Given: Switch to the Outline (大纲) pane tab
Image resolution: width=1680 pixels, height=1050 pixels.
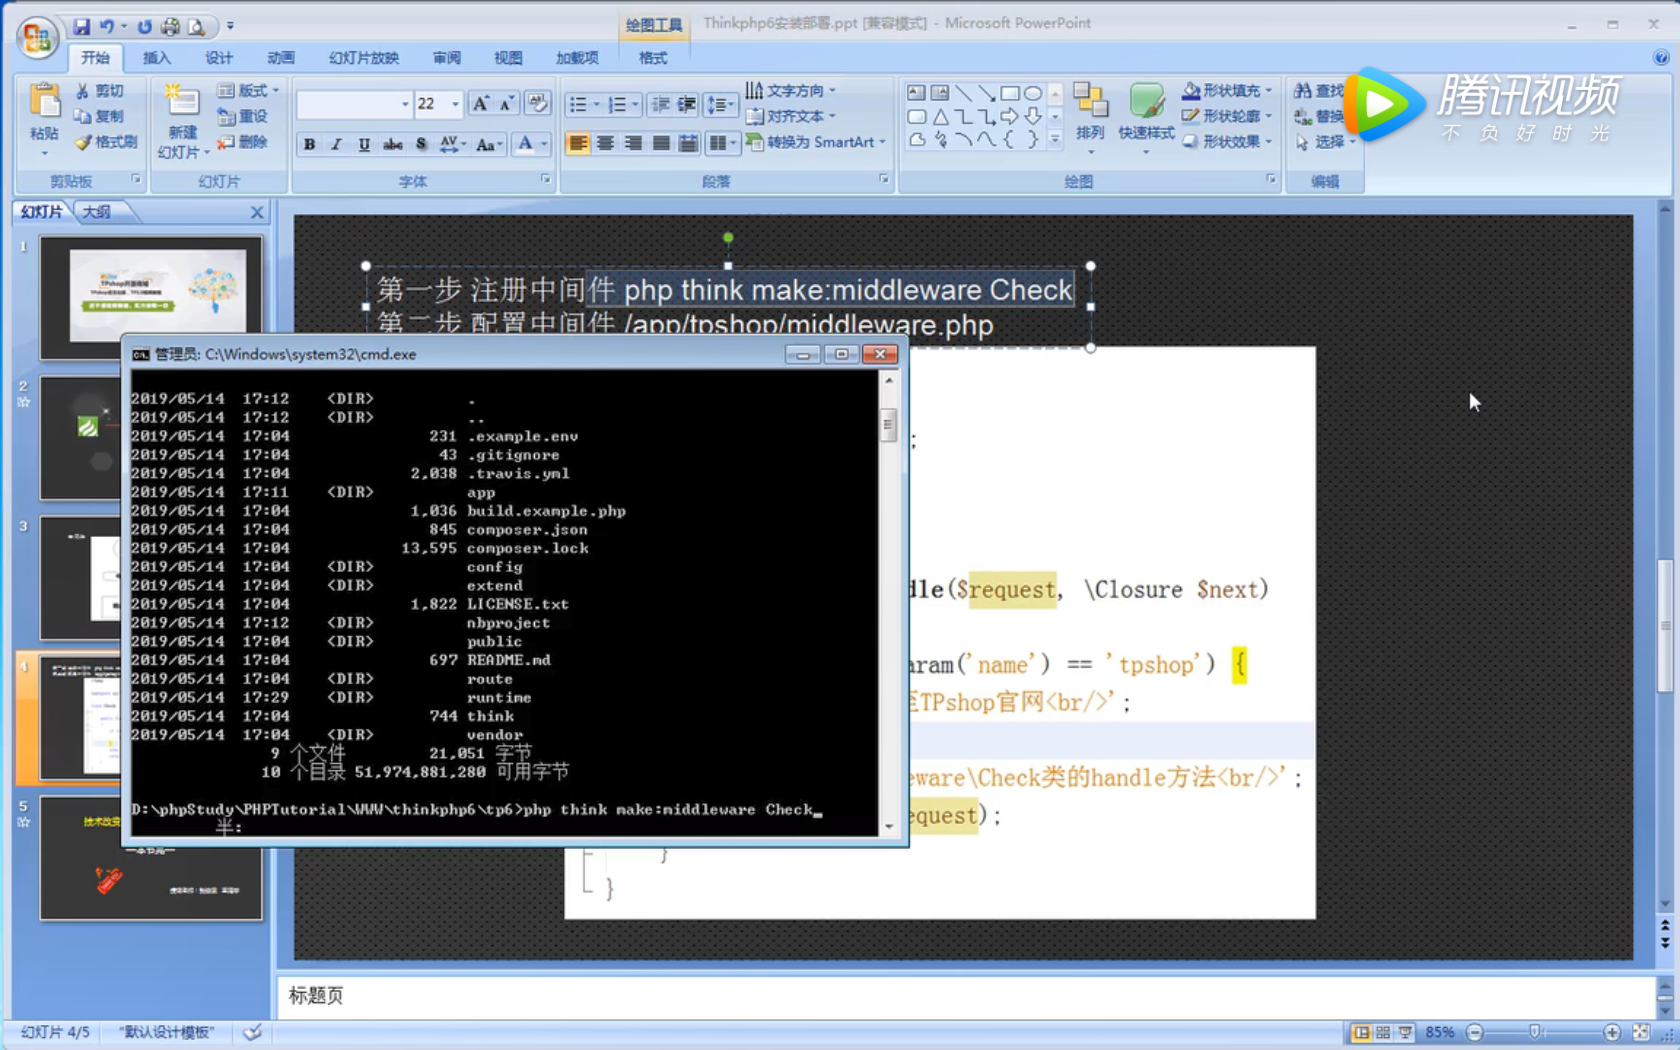Looking at the screenshot, I should 97,212.
